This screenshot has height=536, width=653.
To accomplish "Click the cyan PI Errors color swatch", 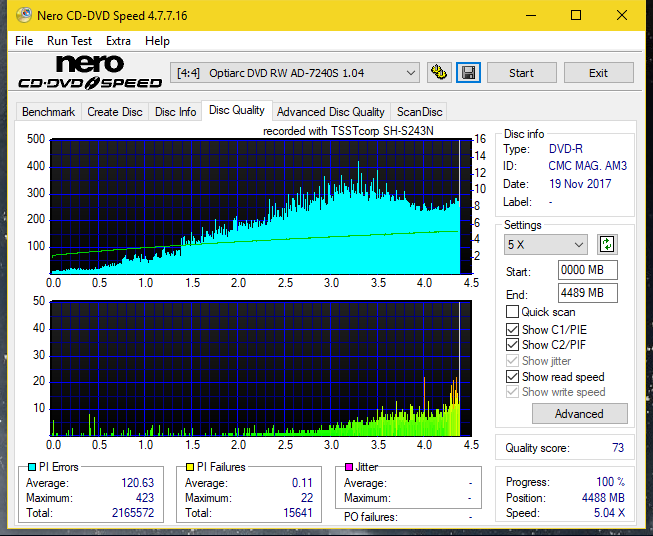I will 32,467.
